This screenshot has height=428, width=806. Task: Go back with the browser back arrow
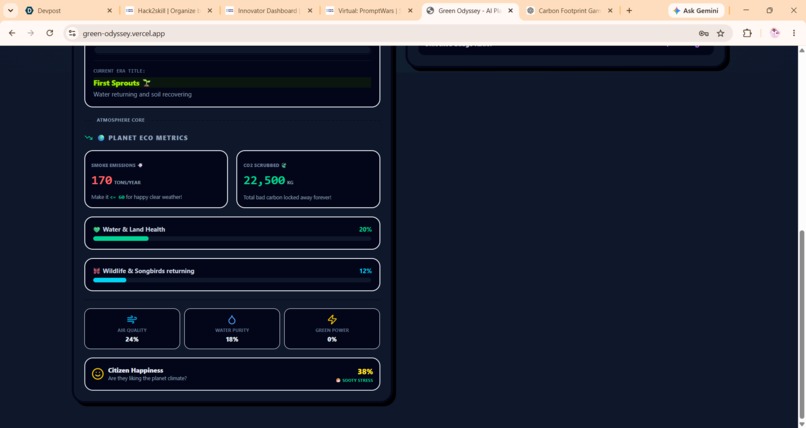click(12, 33)
